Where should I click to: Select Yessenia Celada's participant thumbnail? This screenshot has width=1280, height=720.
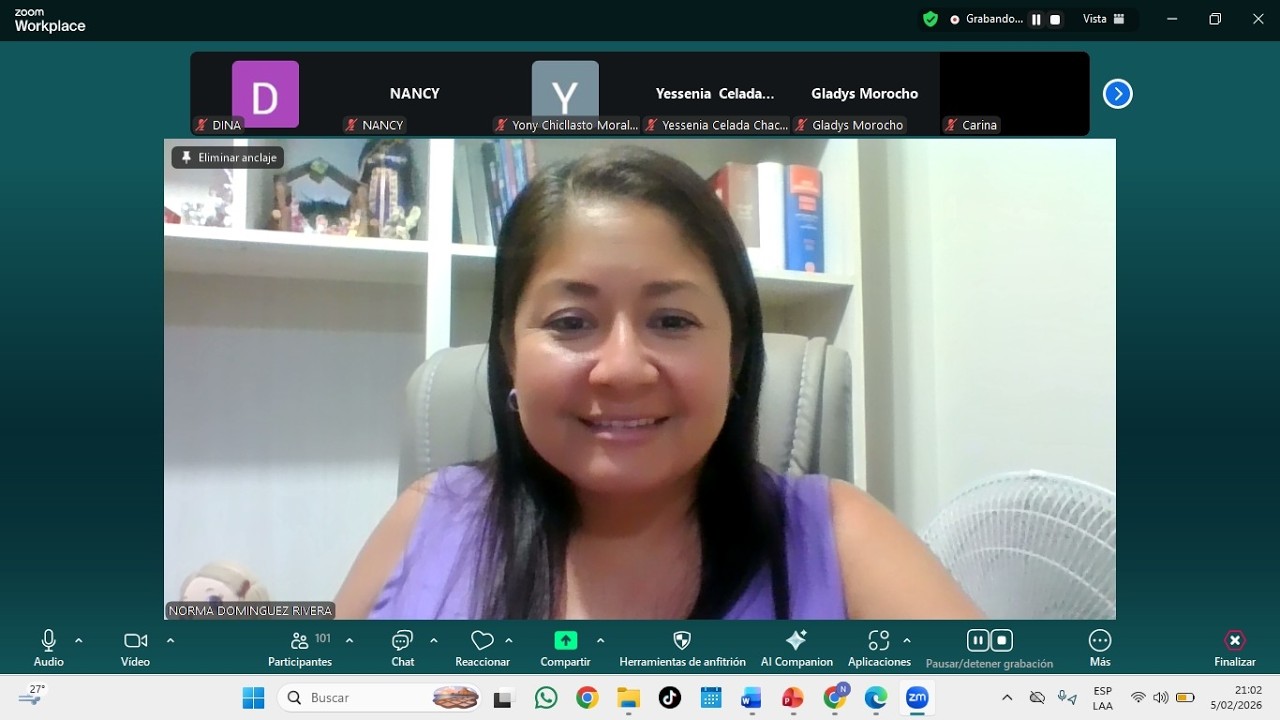click(x=715, y=94)
